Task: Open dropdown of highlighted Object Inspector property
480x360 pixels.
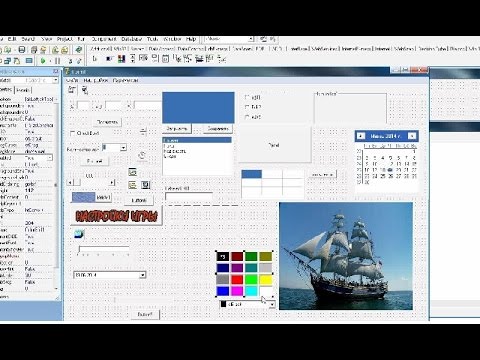Action: coord(50,158)
